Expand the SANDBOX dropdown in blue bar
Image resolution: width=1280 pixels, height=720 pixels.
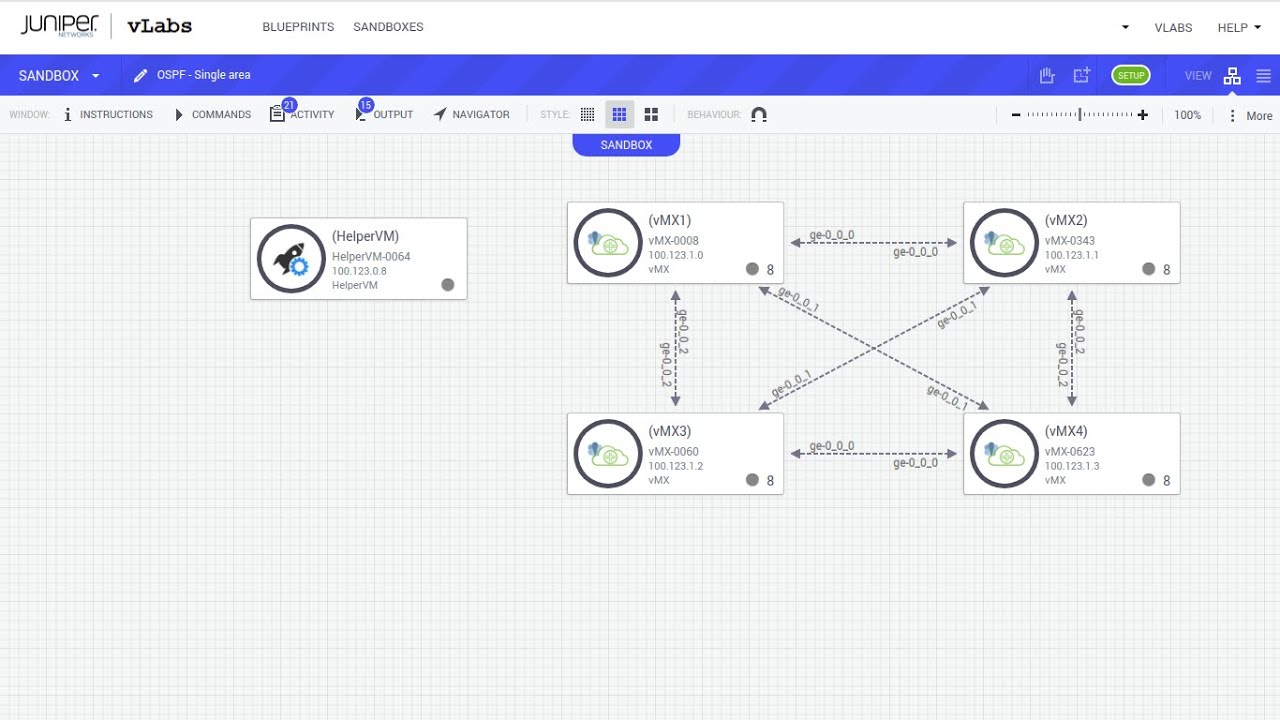click(59, 76)
